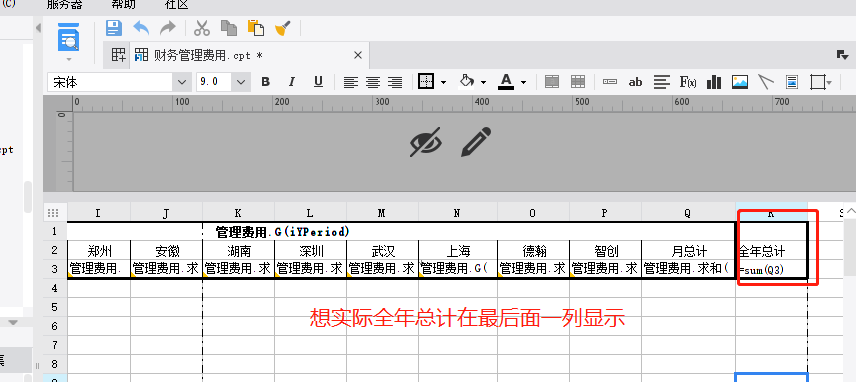The image size is (856, 382).
Task: Click the add new template grid icon
Action: [118, 55]
